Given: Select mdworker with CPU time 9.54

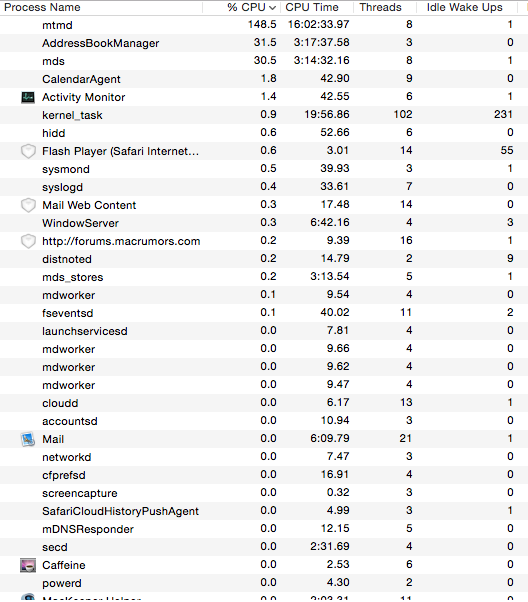Looking at the screenshot, I should coord(68,296).
